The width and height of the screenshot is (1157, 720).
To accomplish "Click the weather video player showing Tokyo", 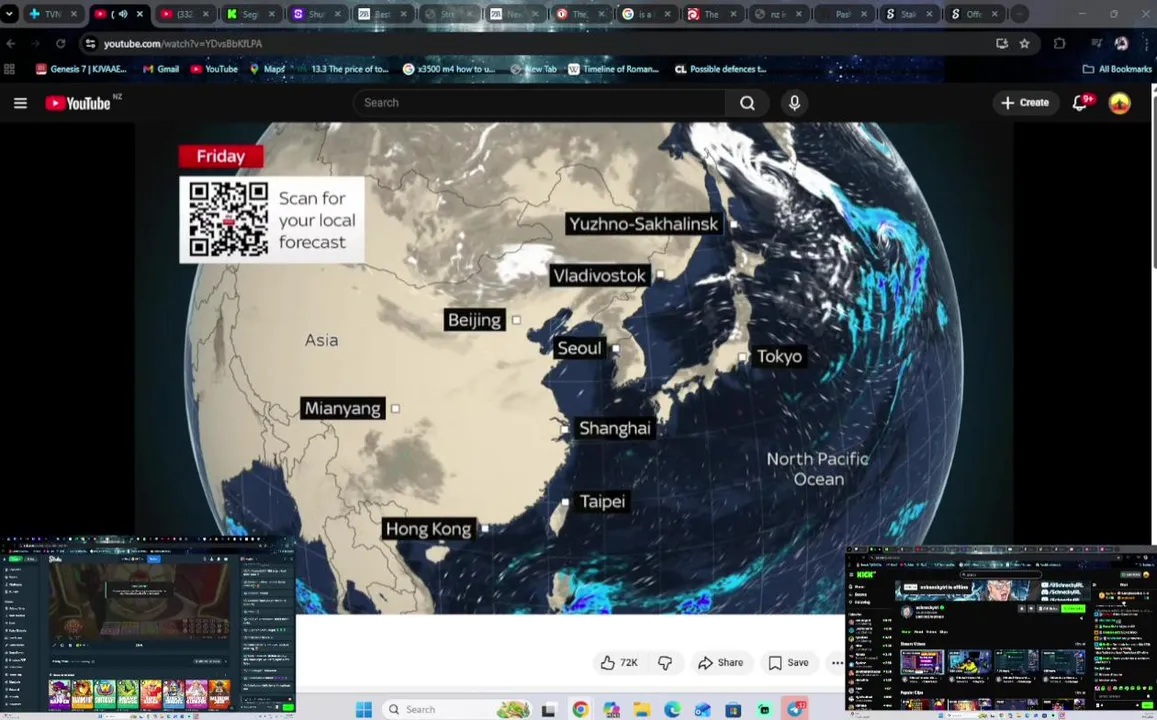I will [573, 367].
